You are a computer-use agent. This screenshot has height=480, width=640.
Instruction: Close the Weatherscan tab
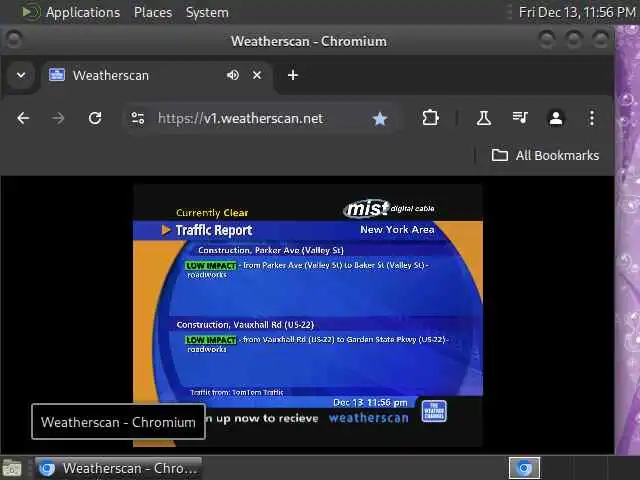257,75
